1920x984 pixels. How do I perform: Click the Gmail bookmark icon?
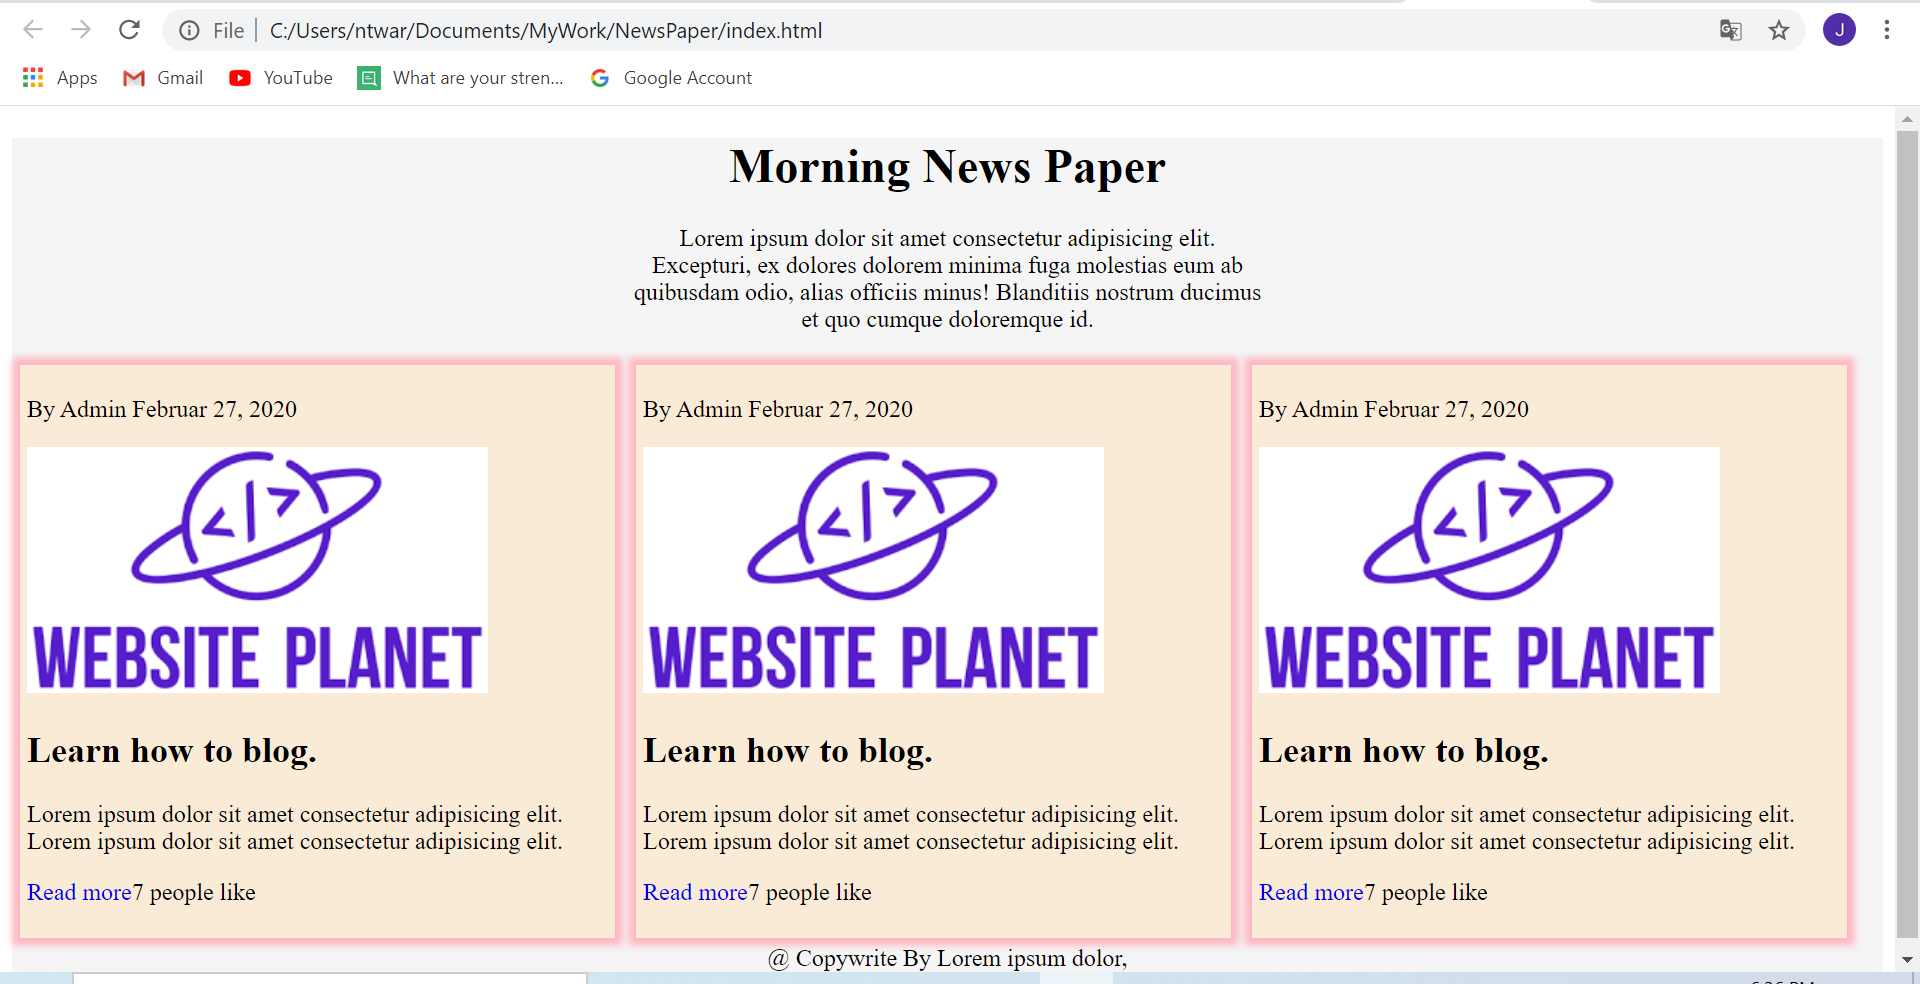(134, 78)
